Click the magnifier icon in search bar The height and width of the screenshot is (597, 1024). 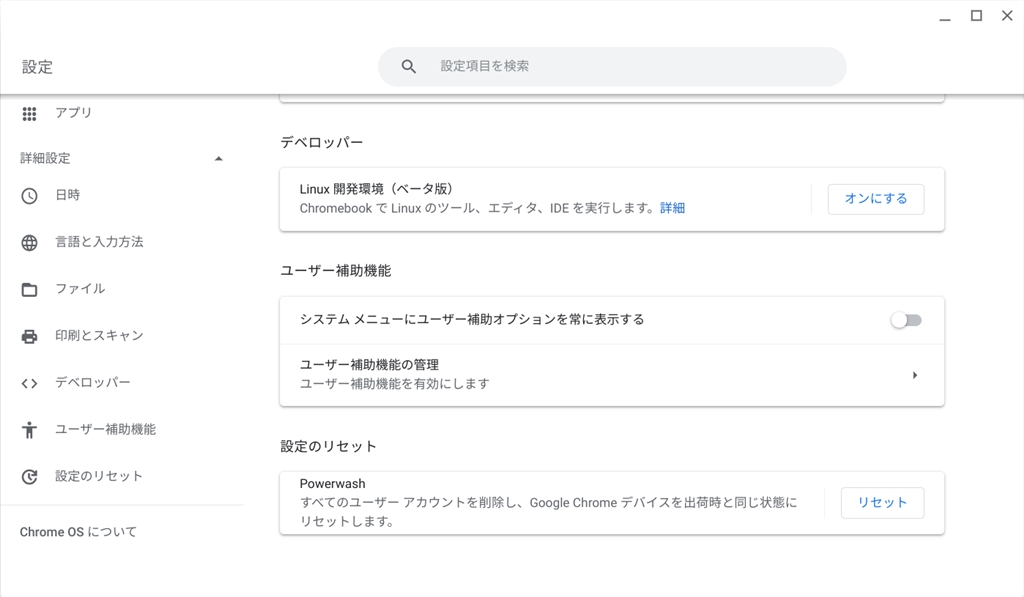click(408, 66)
